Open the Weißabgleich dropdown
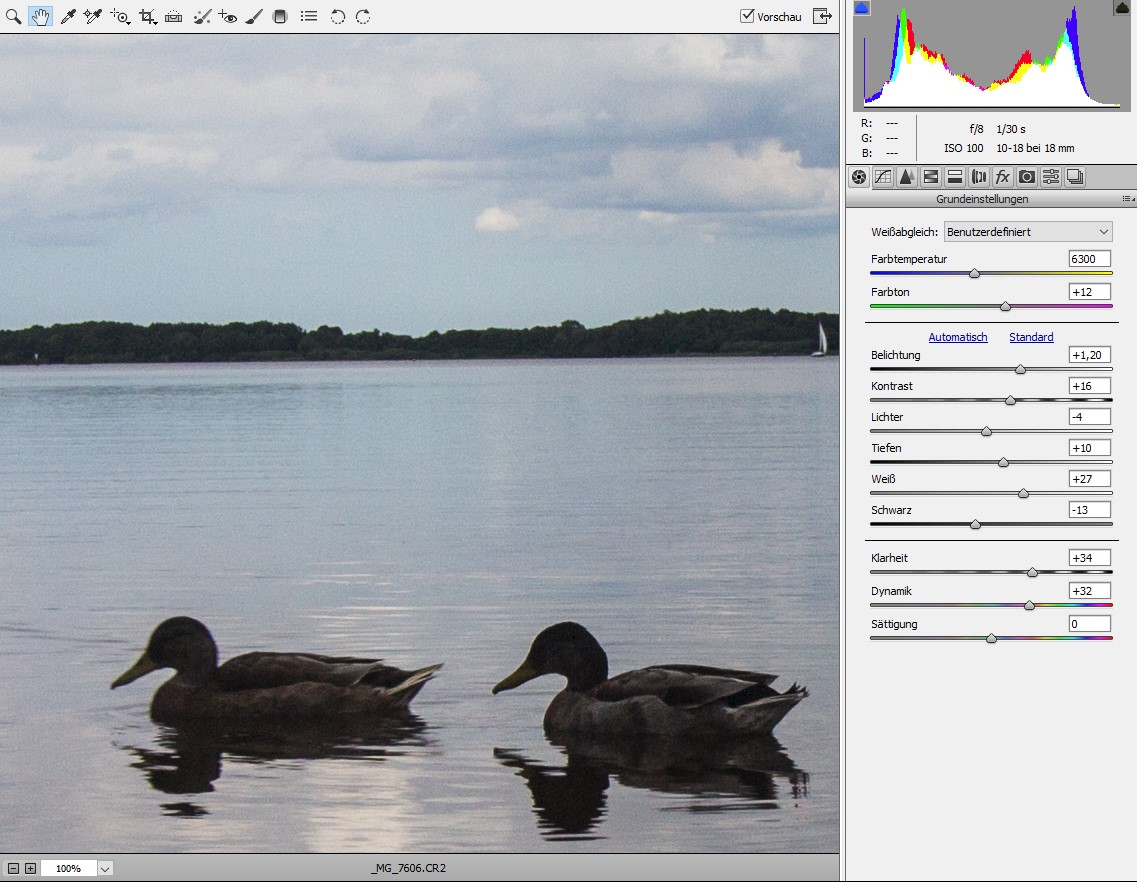 (x=1028, y=232)
